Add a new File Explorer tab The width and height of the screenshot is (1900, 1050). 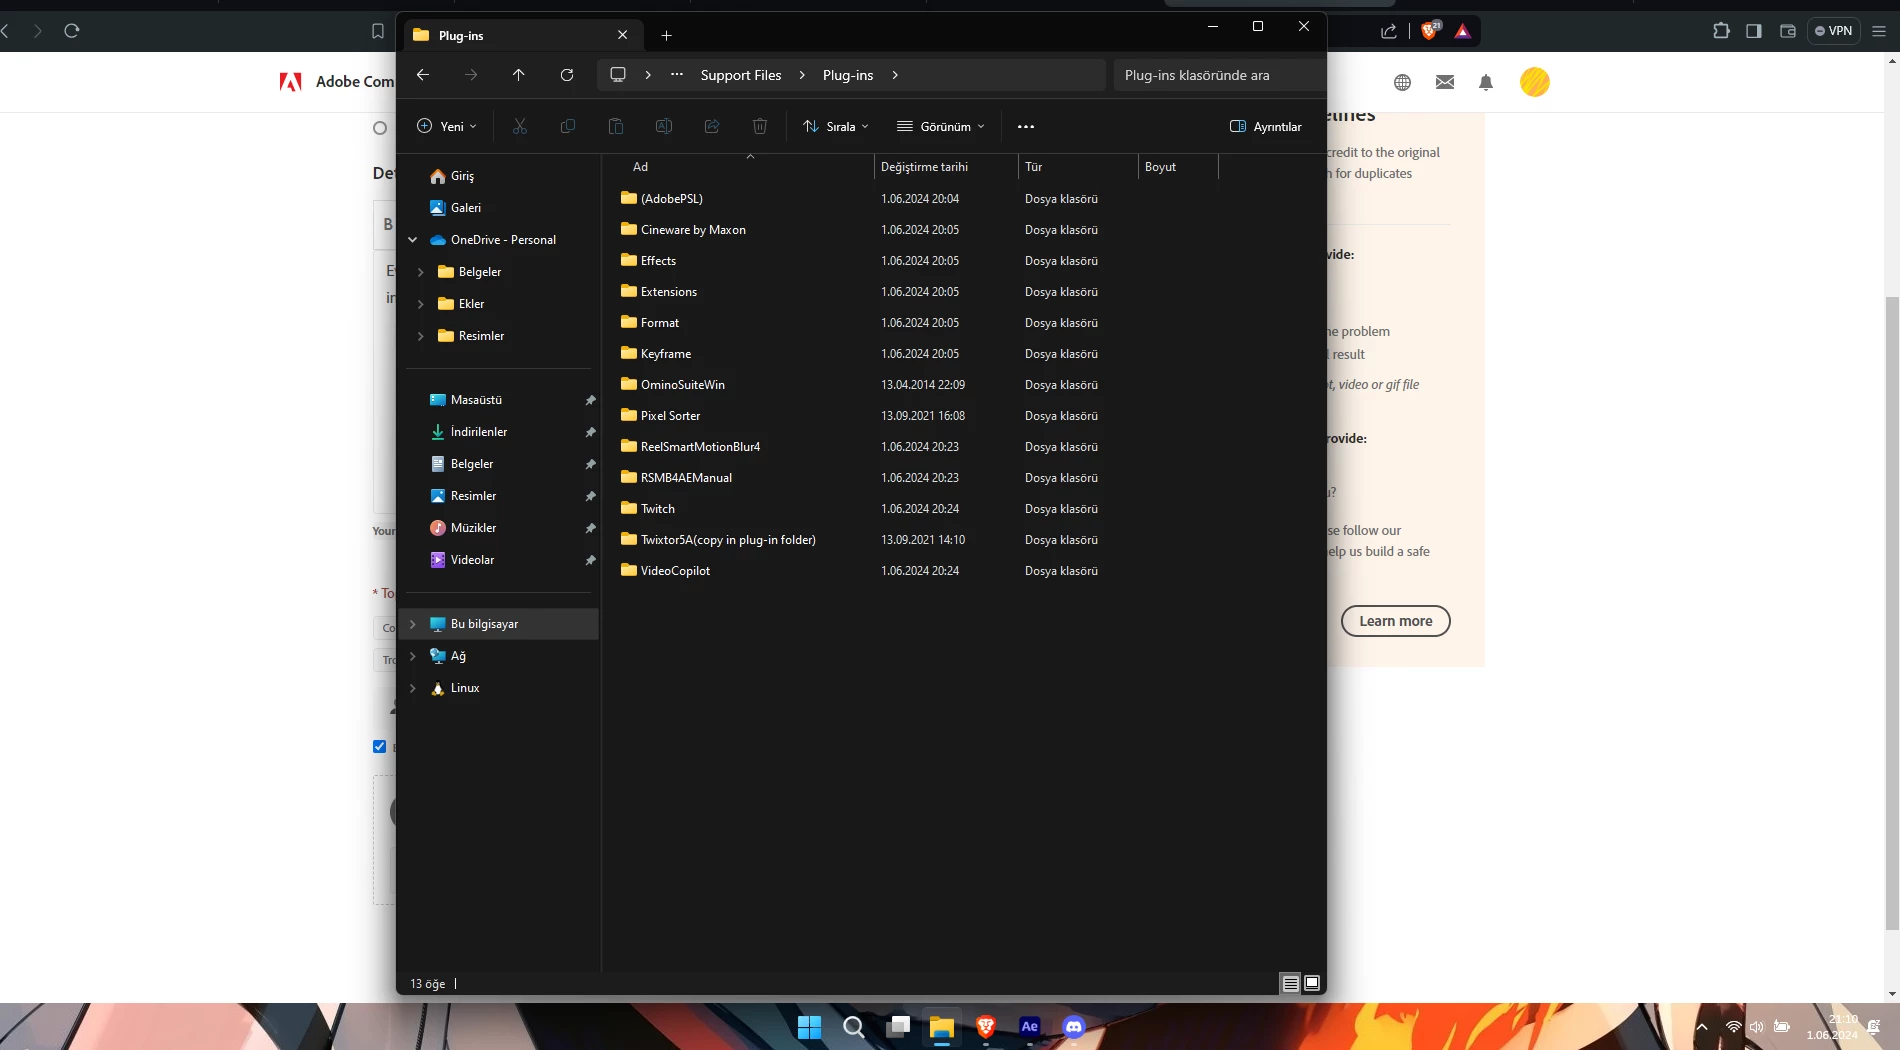click(x=666, y=35)
